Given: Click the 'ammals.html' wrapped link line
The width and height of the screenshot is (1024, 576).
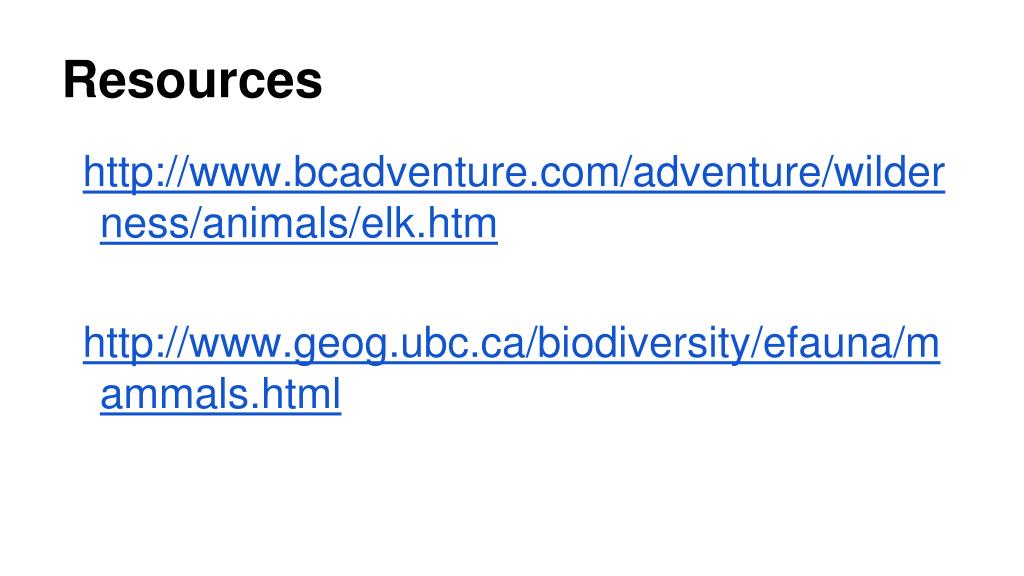Looking at the screenshot, I should point(220,396).
